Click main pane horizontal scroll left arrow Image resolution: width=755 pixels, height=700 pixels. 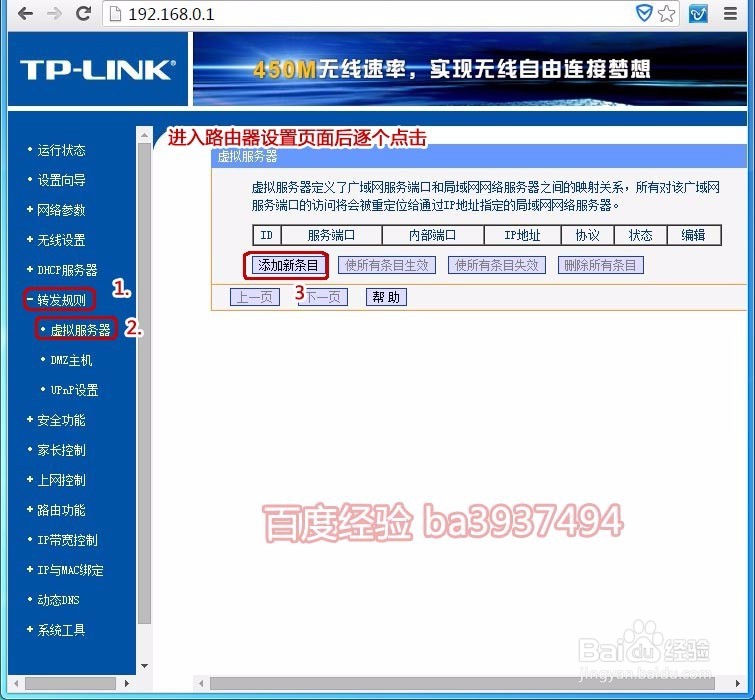pos(201,683)
